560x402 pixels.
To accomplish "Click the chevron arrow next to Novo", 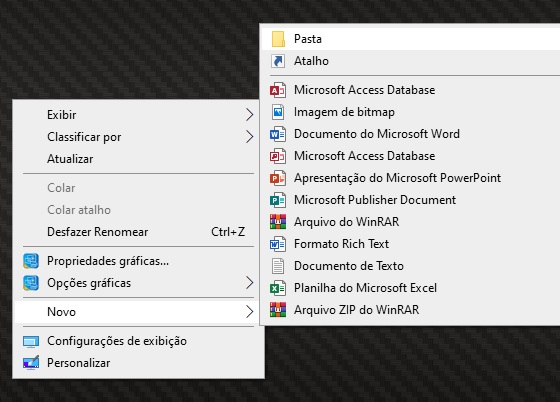I will click(x=250, y=312).
